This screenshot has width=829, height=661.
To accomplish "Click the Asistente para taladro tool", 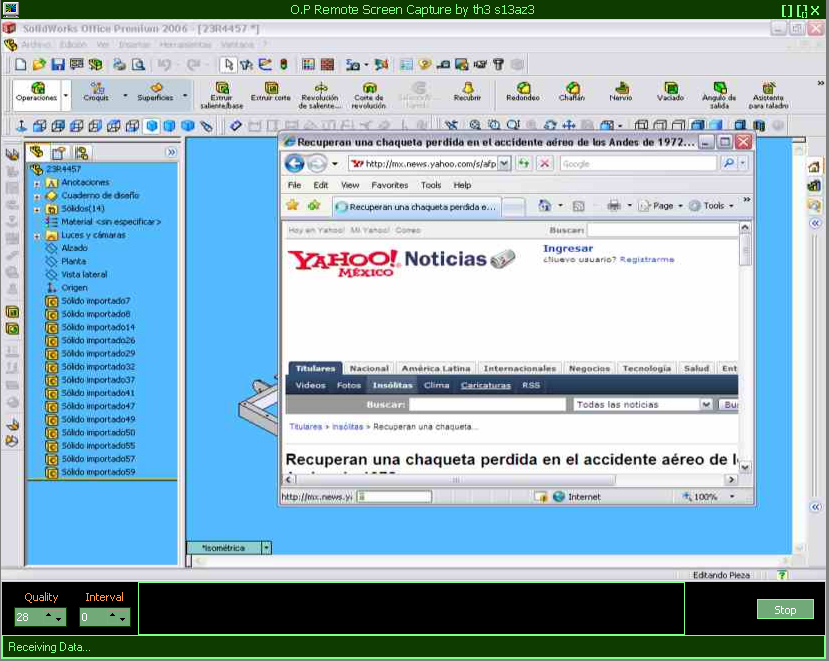I will 768,95.
